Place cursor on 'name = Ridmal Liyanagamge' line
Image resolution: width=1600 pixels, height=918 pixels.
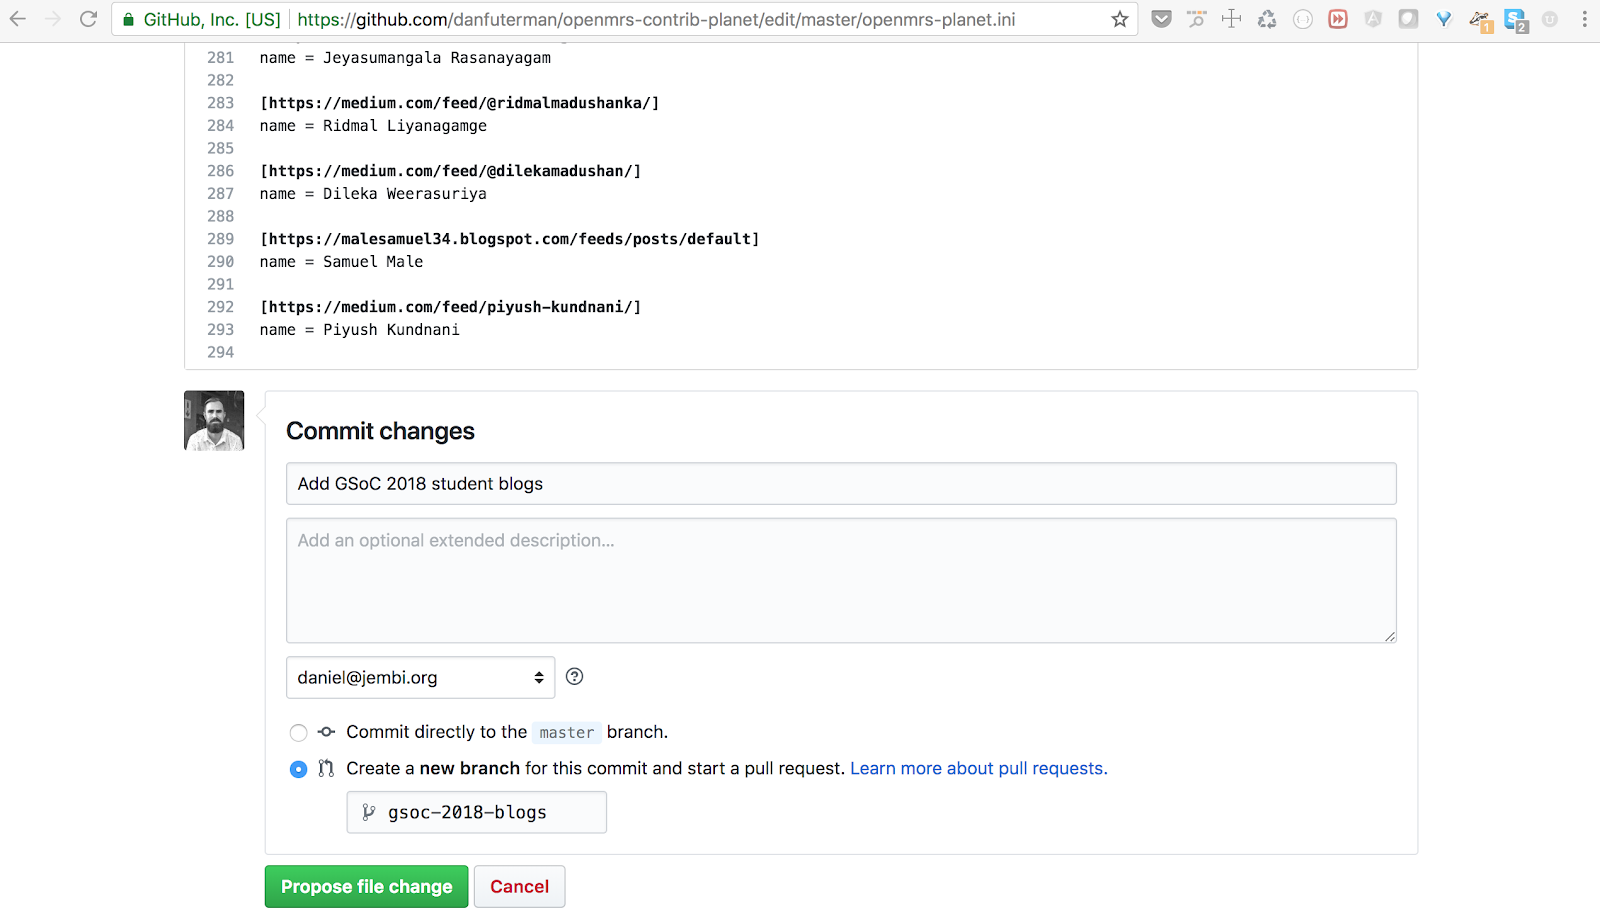click(x=373, y=126)
